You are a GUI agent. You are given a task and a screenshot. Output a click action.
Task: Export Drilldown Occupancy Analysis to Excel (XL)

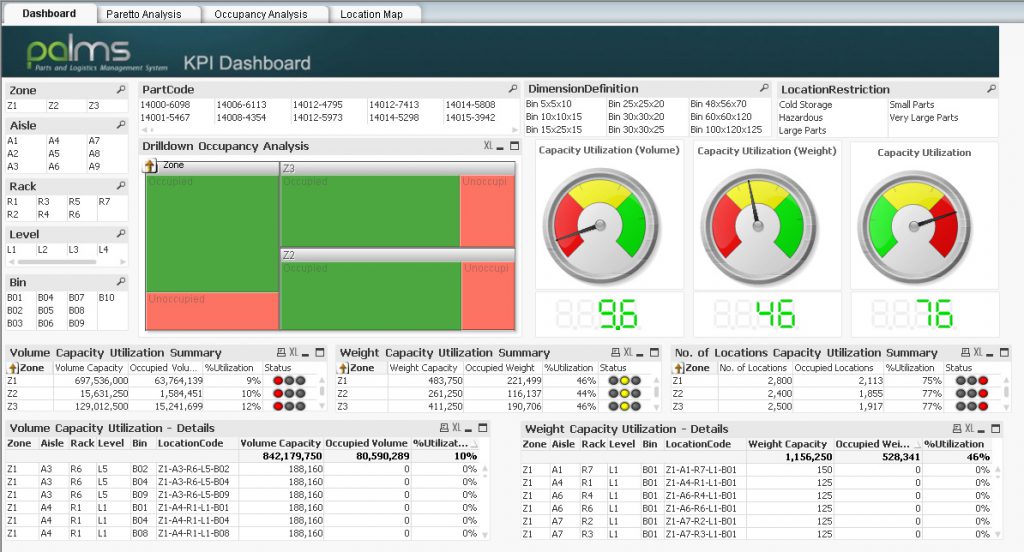(488, 146)
